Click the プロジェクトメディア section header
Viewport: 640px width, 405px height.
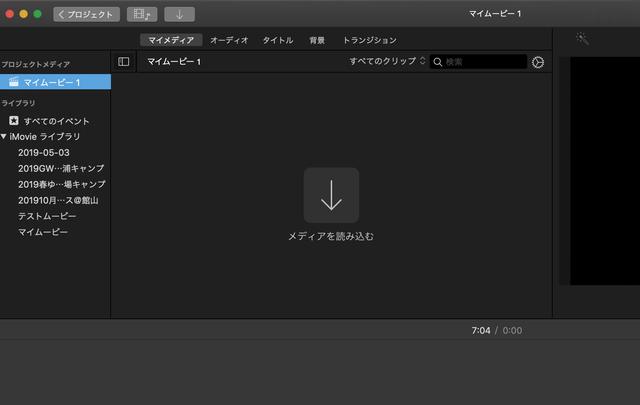click(36, 65)
